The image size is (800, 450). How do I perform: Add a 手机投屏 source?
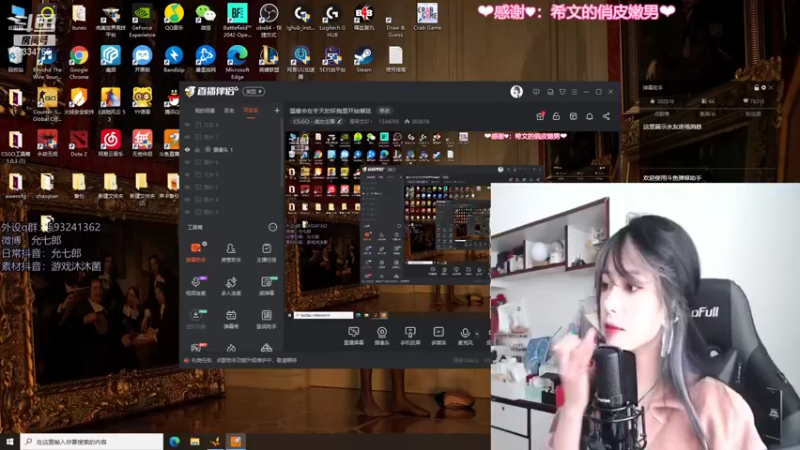click(410, 336)
